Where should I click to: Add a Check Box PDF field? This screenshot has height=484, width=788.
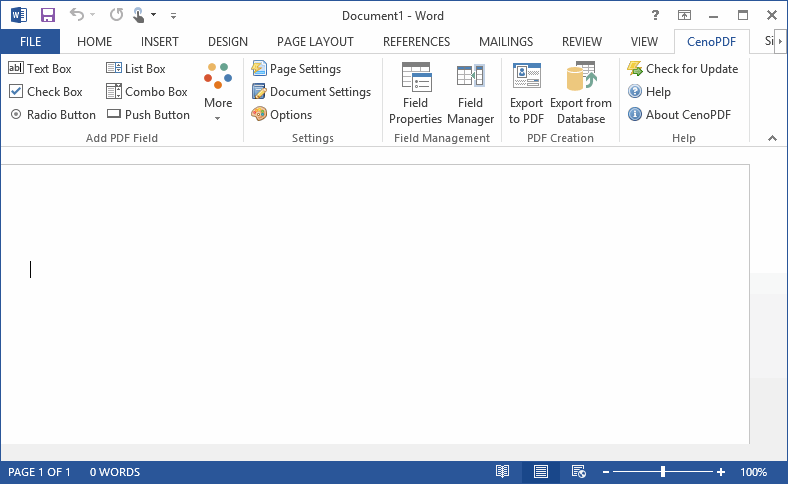46,91
